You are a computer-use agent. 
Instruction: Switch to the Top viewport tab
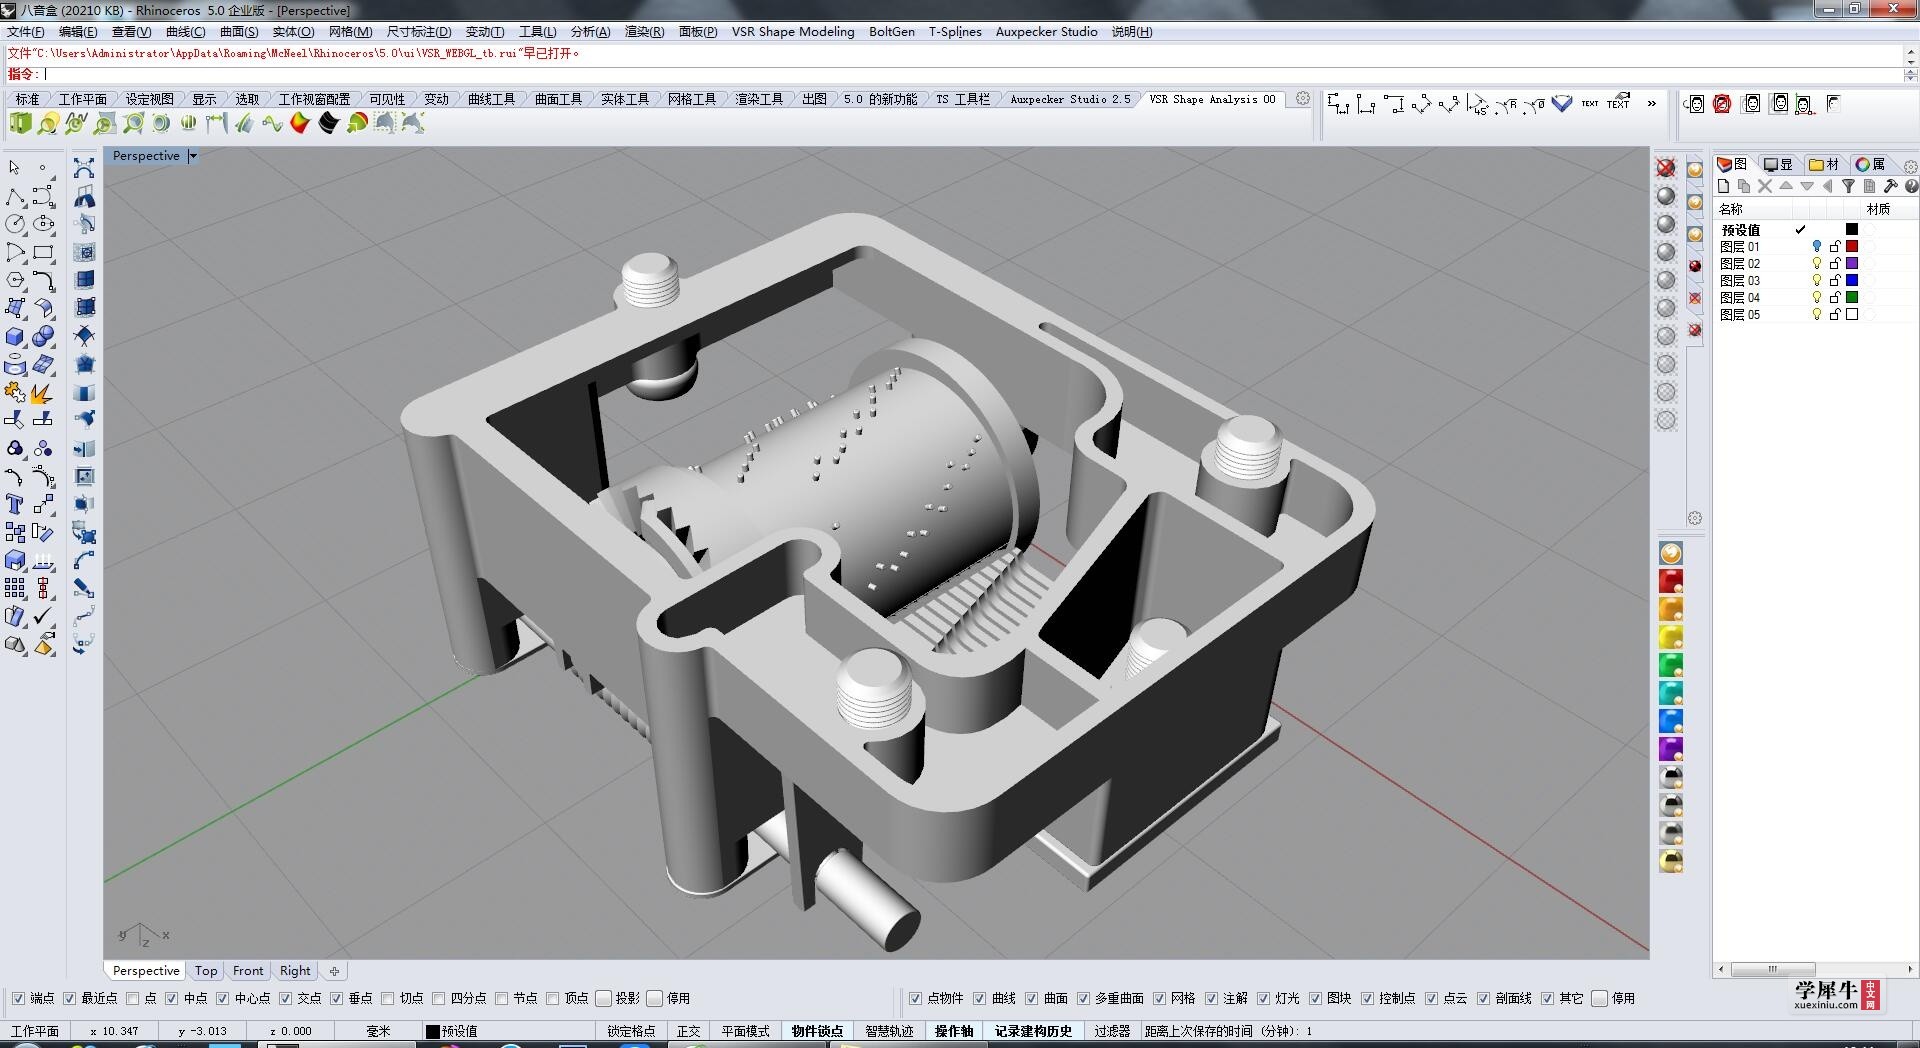206,971
